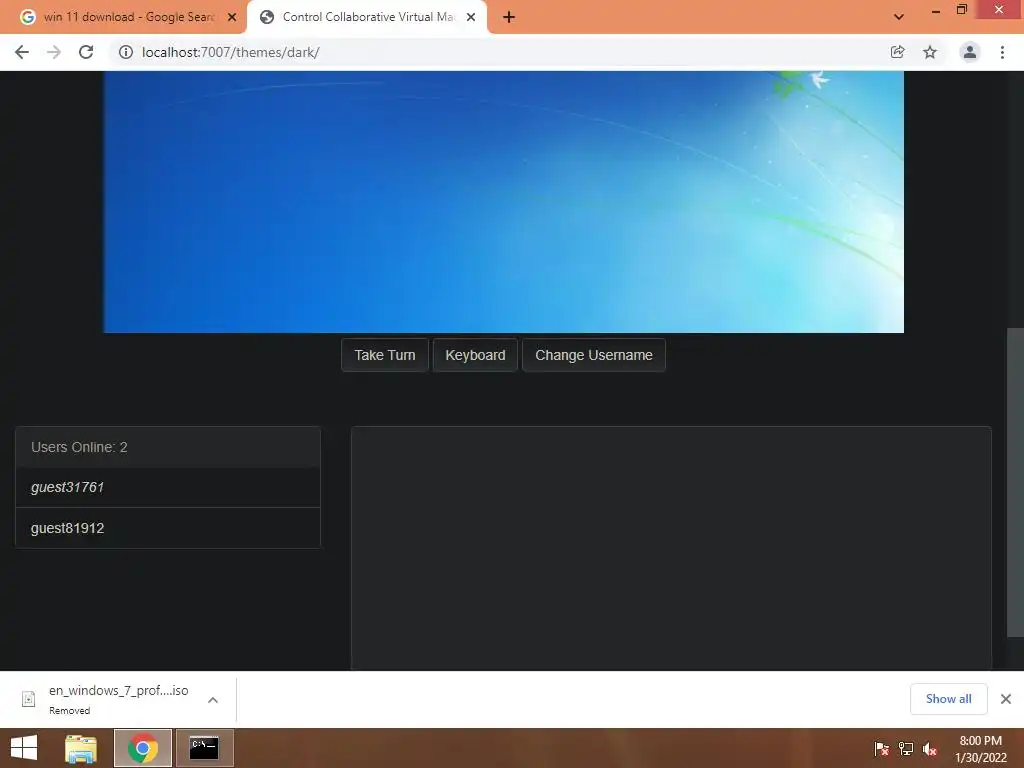
Task: Share this page icon in address bar
Action: click(897, 52)
